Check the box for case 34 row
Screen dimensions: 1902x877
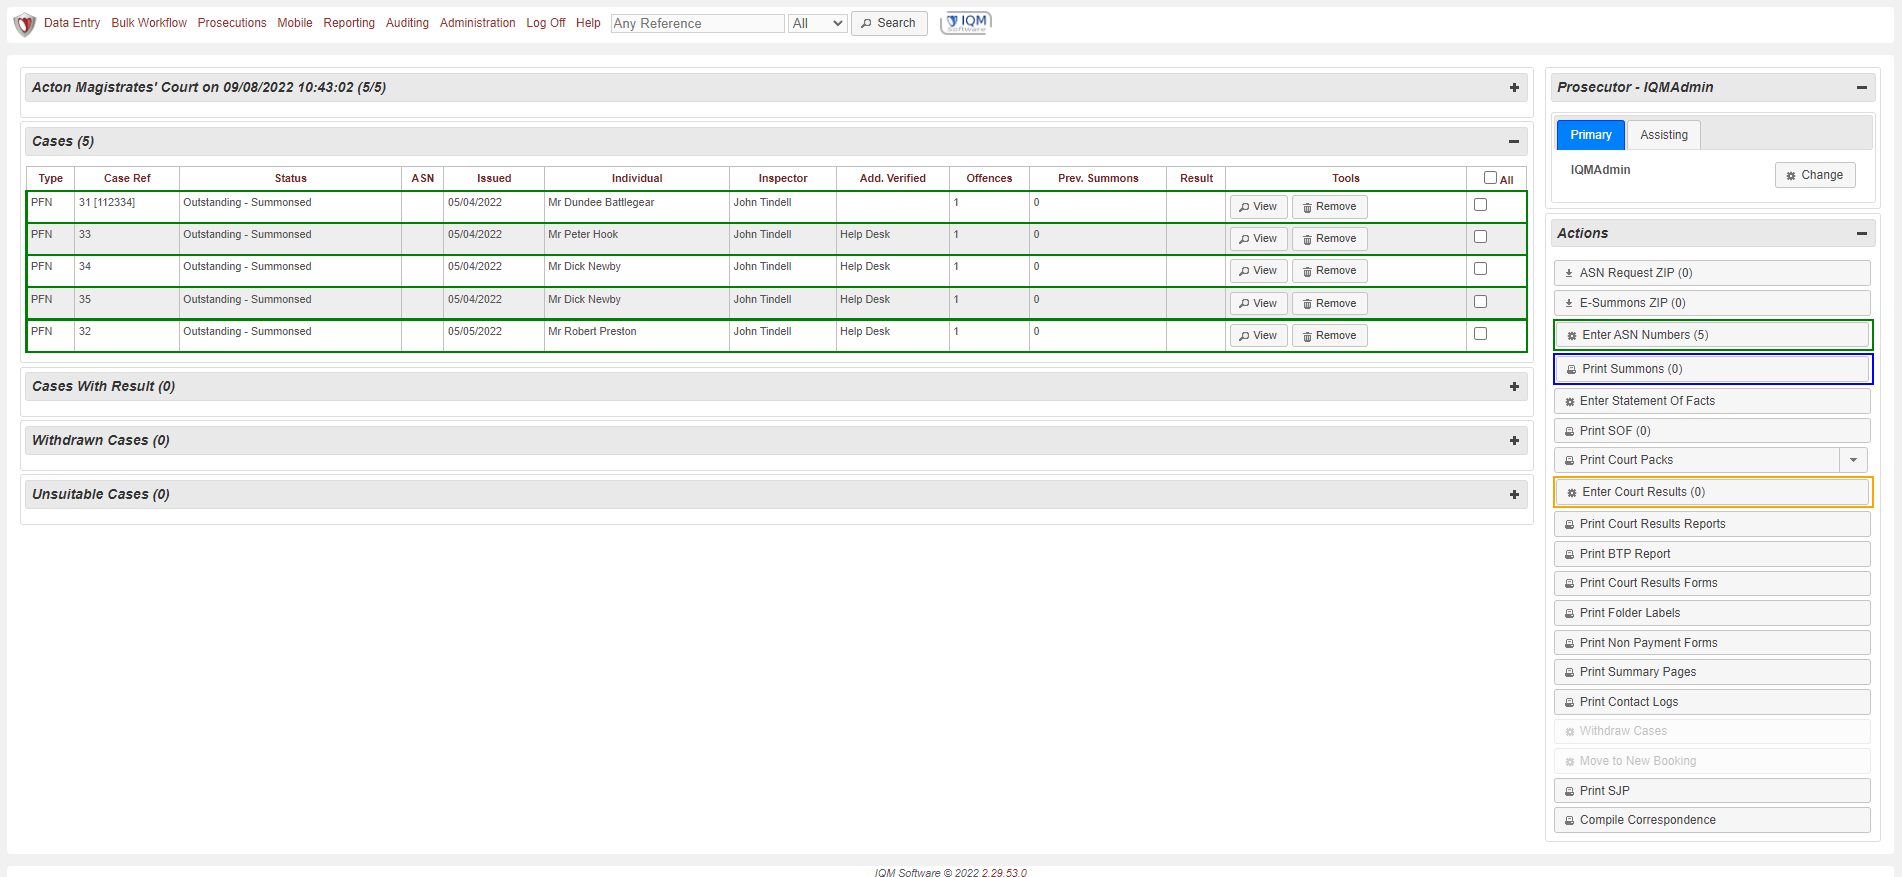[1480, 269]
